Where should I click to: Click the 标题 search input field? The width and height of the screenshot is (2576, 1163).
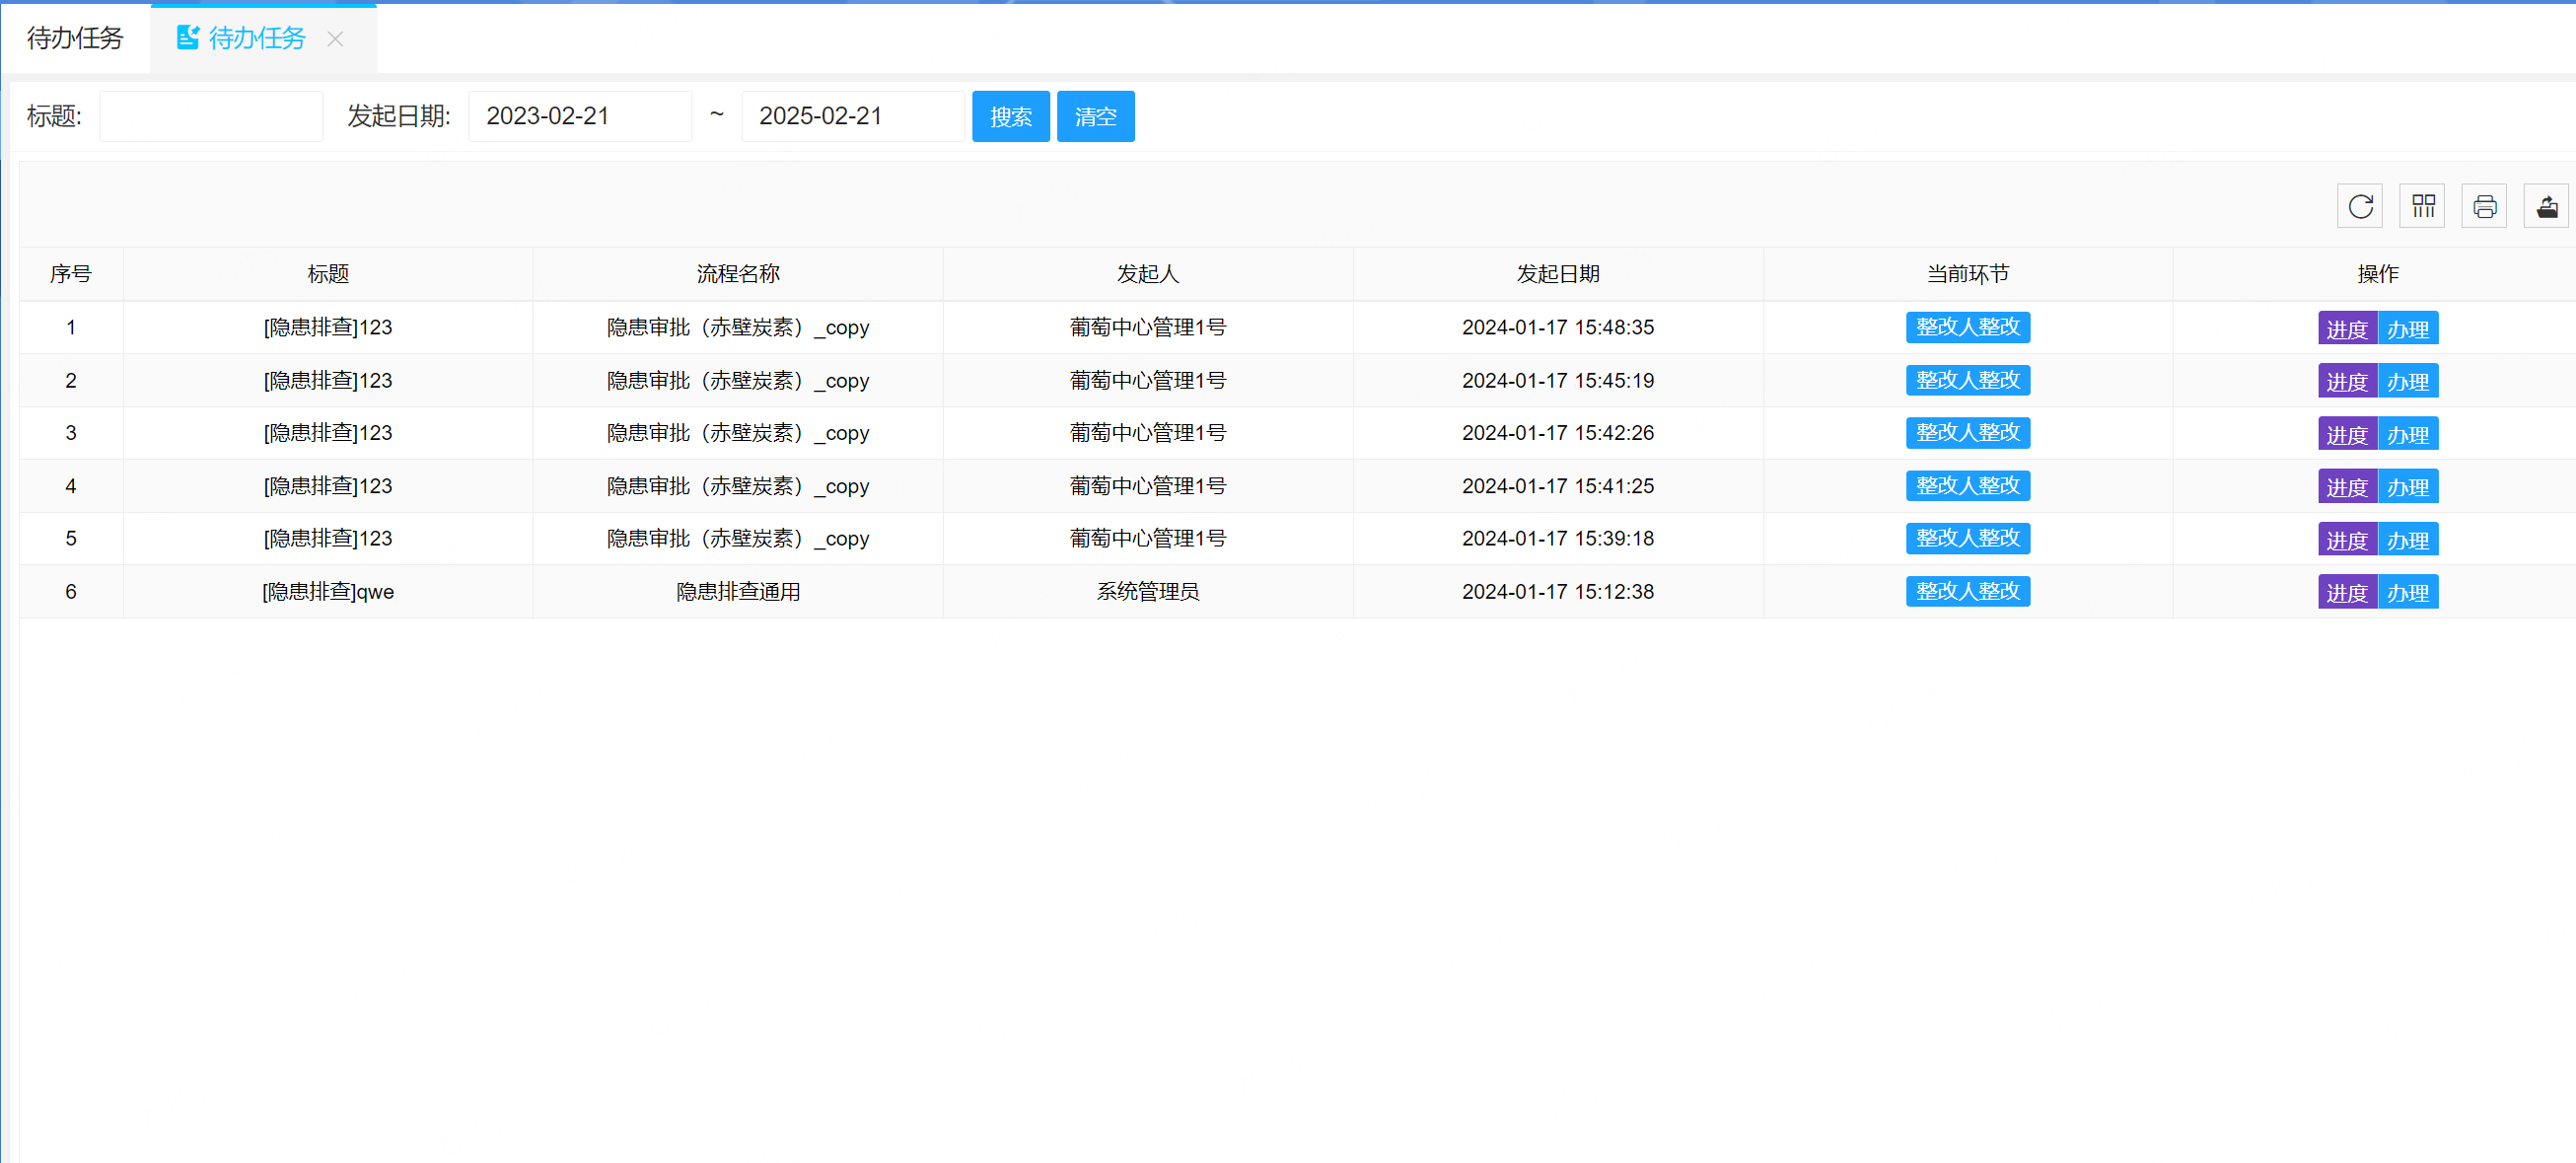[x=211, y=116]
